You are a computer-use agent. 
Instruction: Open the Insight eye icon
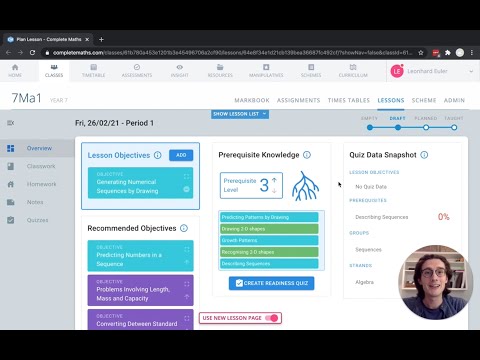(x=180, y=67)
